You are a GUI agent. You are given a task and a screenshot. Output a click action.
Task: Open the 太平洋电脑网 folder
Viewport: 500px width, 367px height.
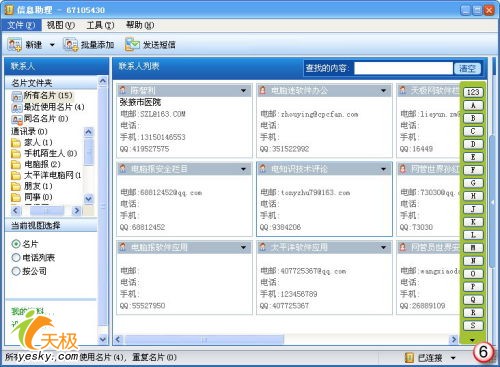[46, 175]
